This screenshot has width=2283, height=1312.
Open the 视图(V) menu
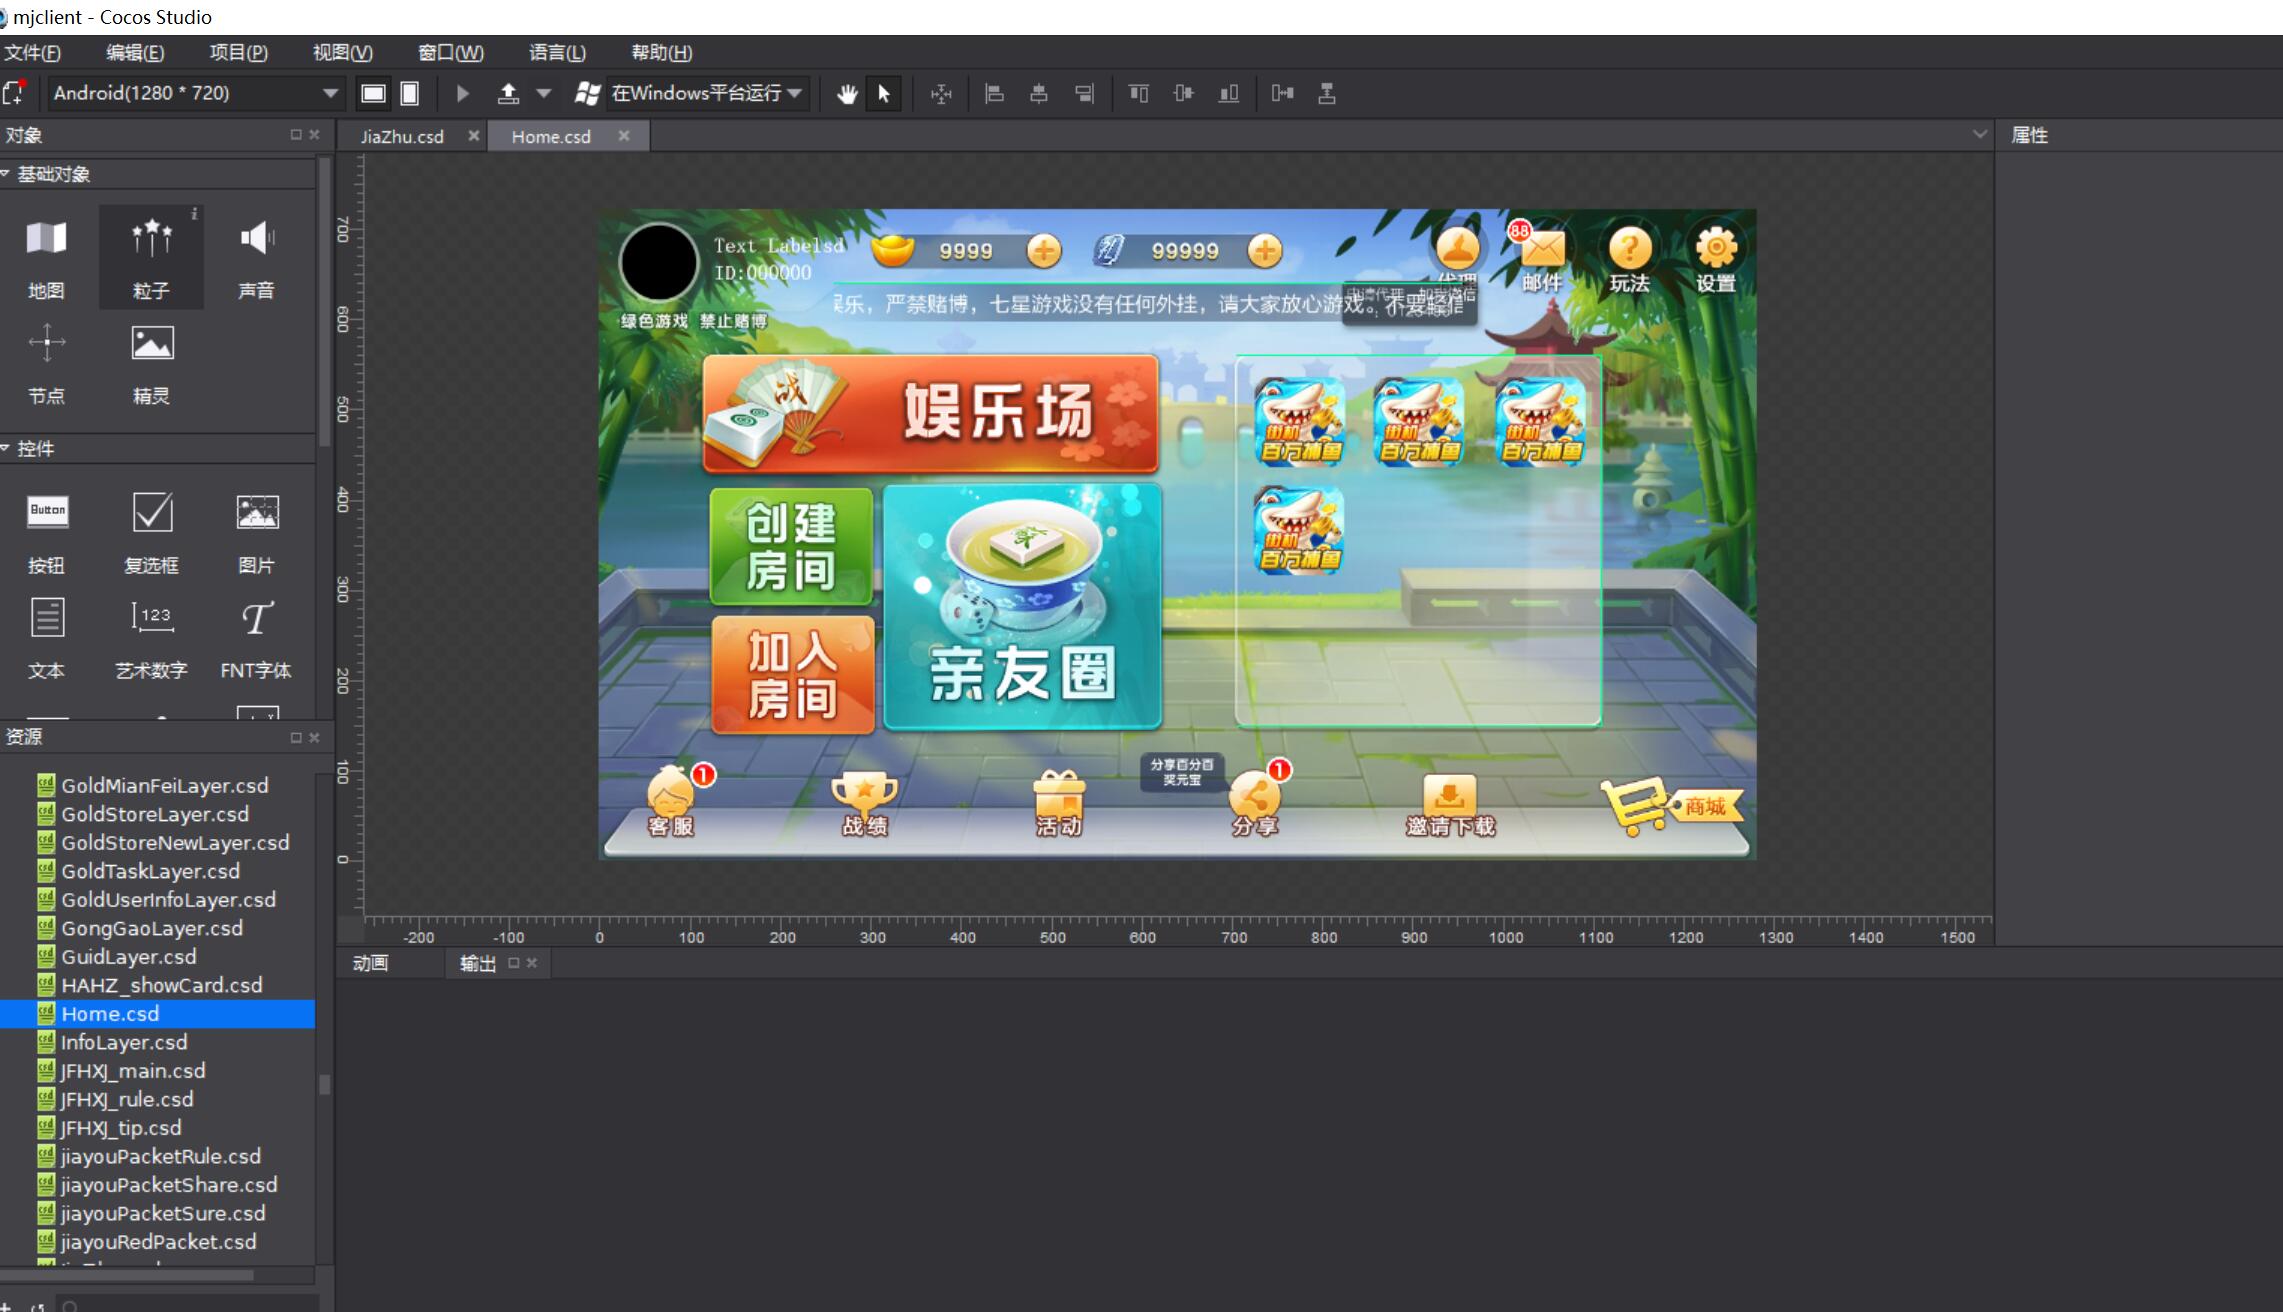(x=342, y=52)
